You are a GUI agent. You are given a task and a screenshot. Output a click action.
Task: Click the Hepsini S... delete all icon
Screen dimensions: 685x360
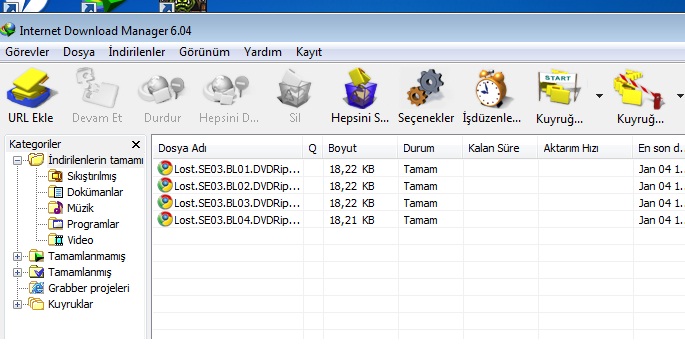[360, 89]
